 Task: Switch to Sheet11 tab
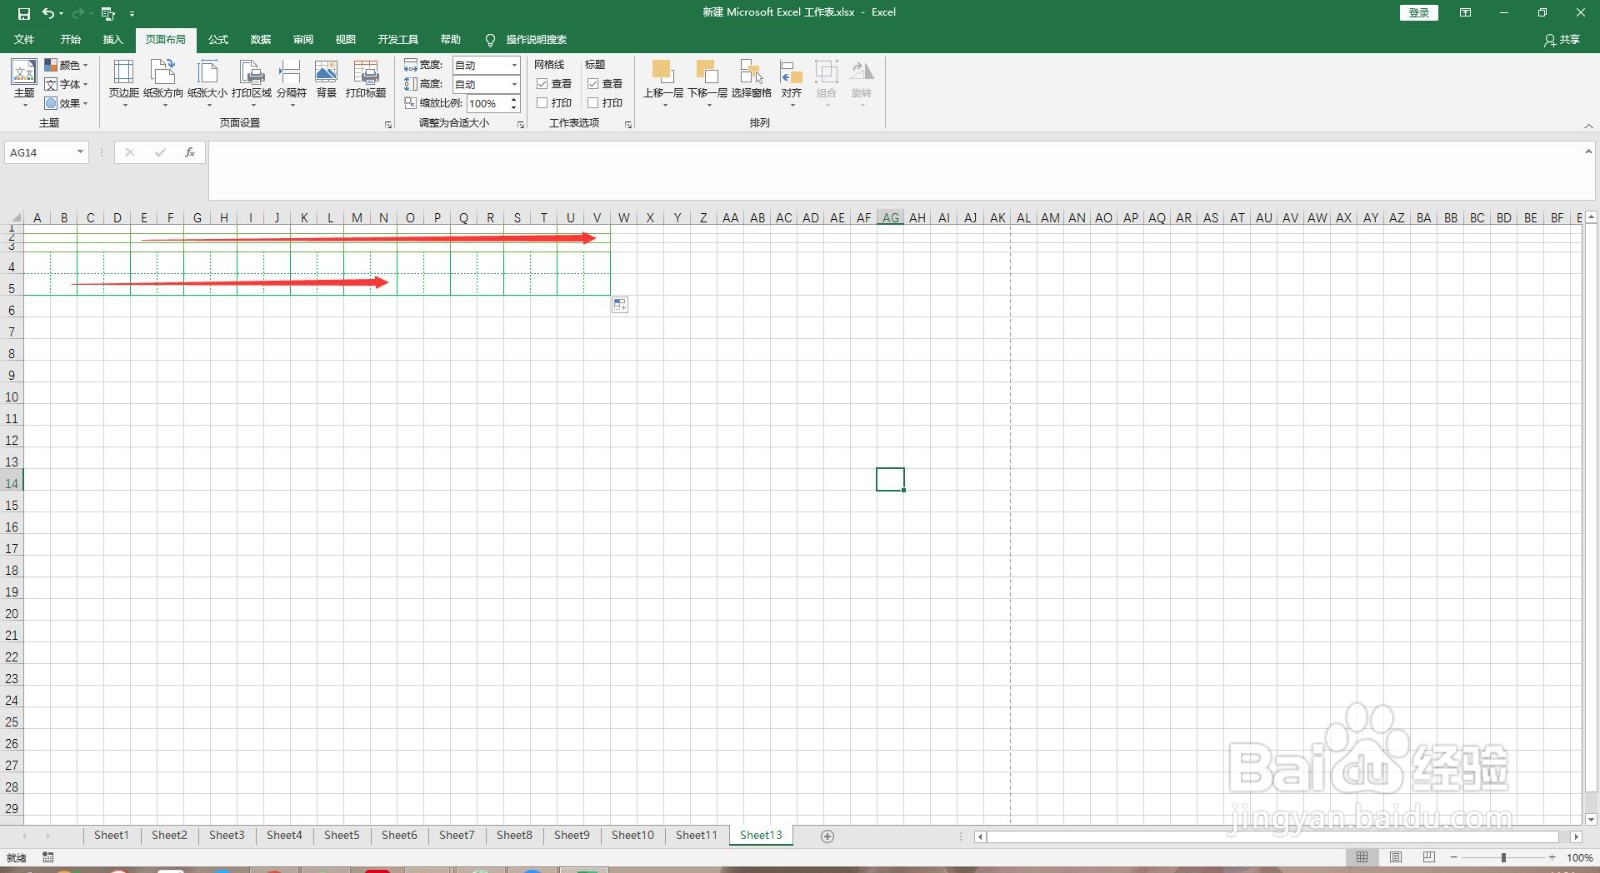coord(696,835)
